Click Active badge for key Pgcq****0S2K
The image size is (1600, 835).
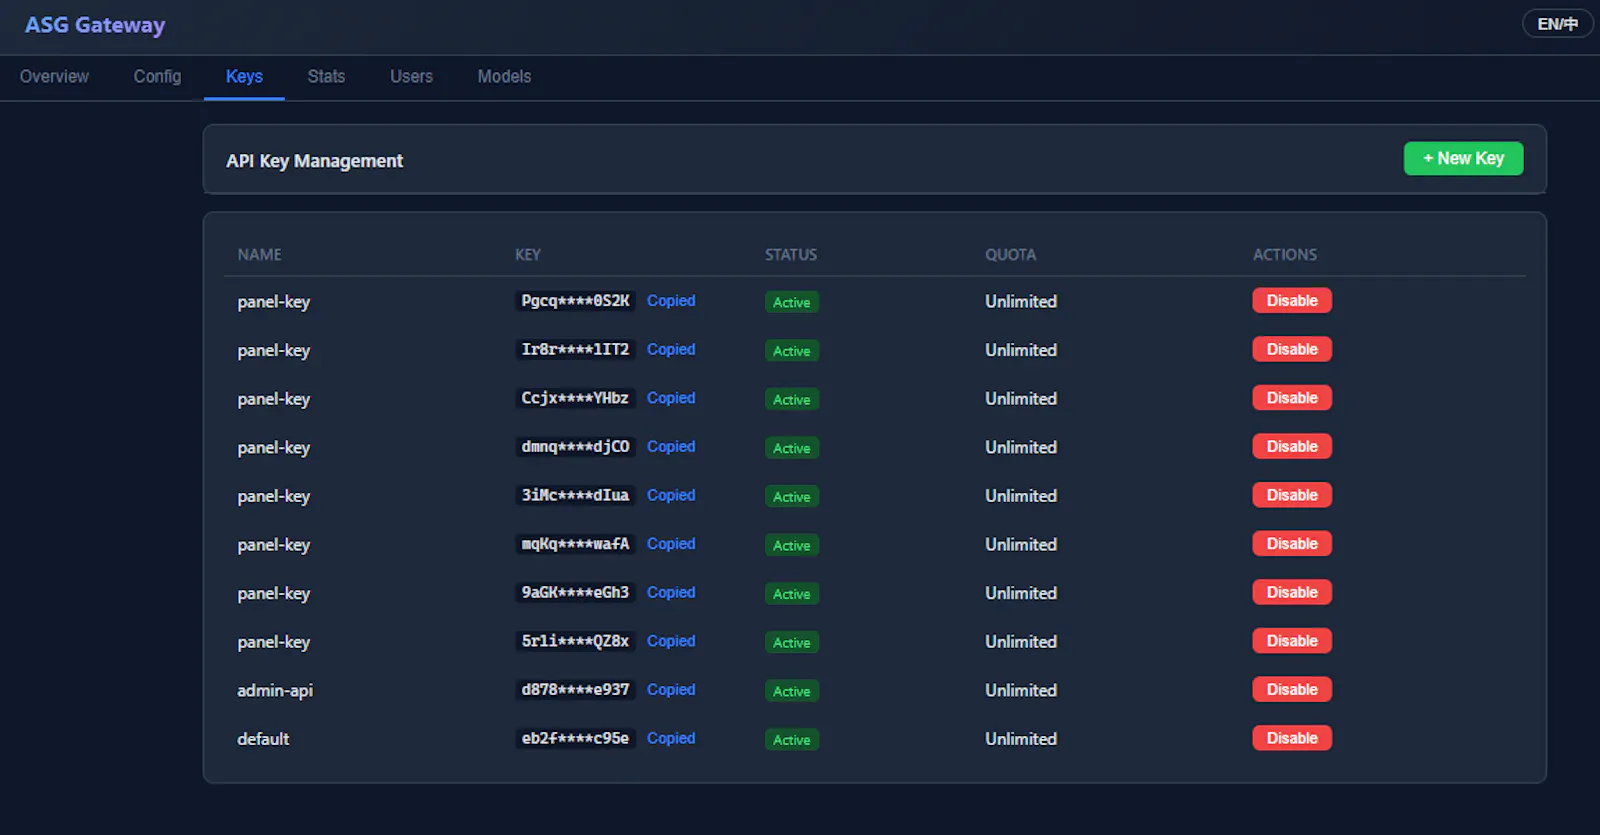[792, 302]
